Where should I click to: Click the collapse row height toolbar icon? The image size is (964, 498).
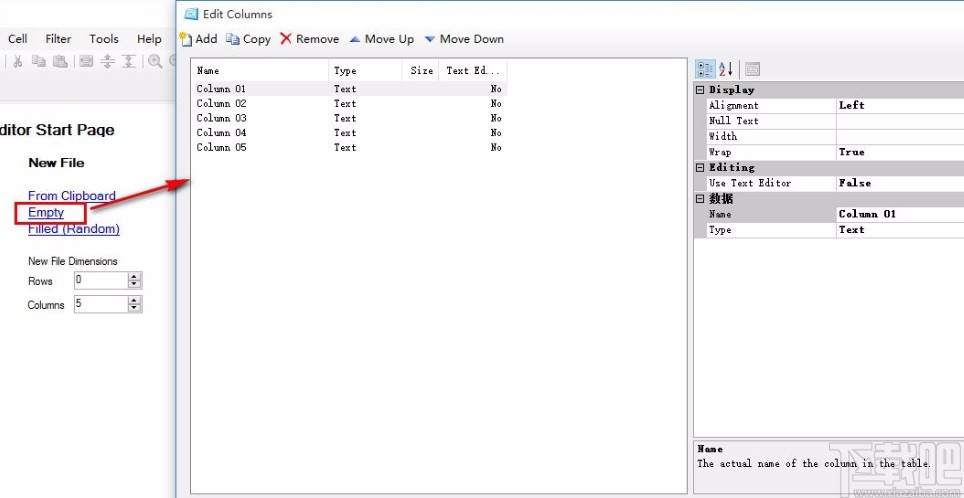(x=128, y=61)
